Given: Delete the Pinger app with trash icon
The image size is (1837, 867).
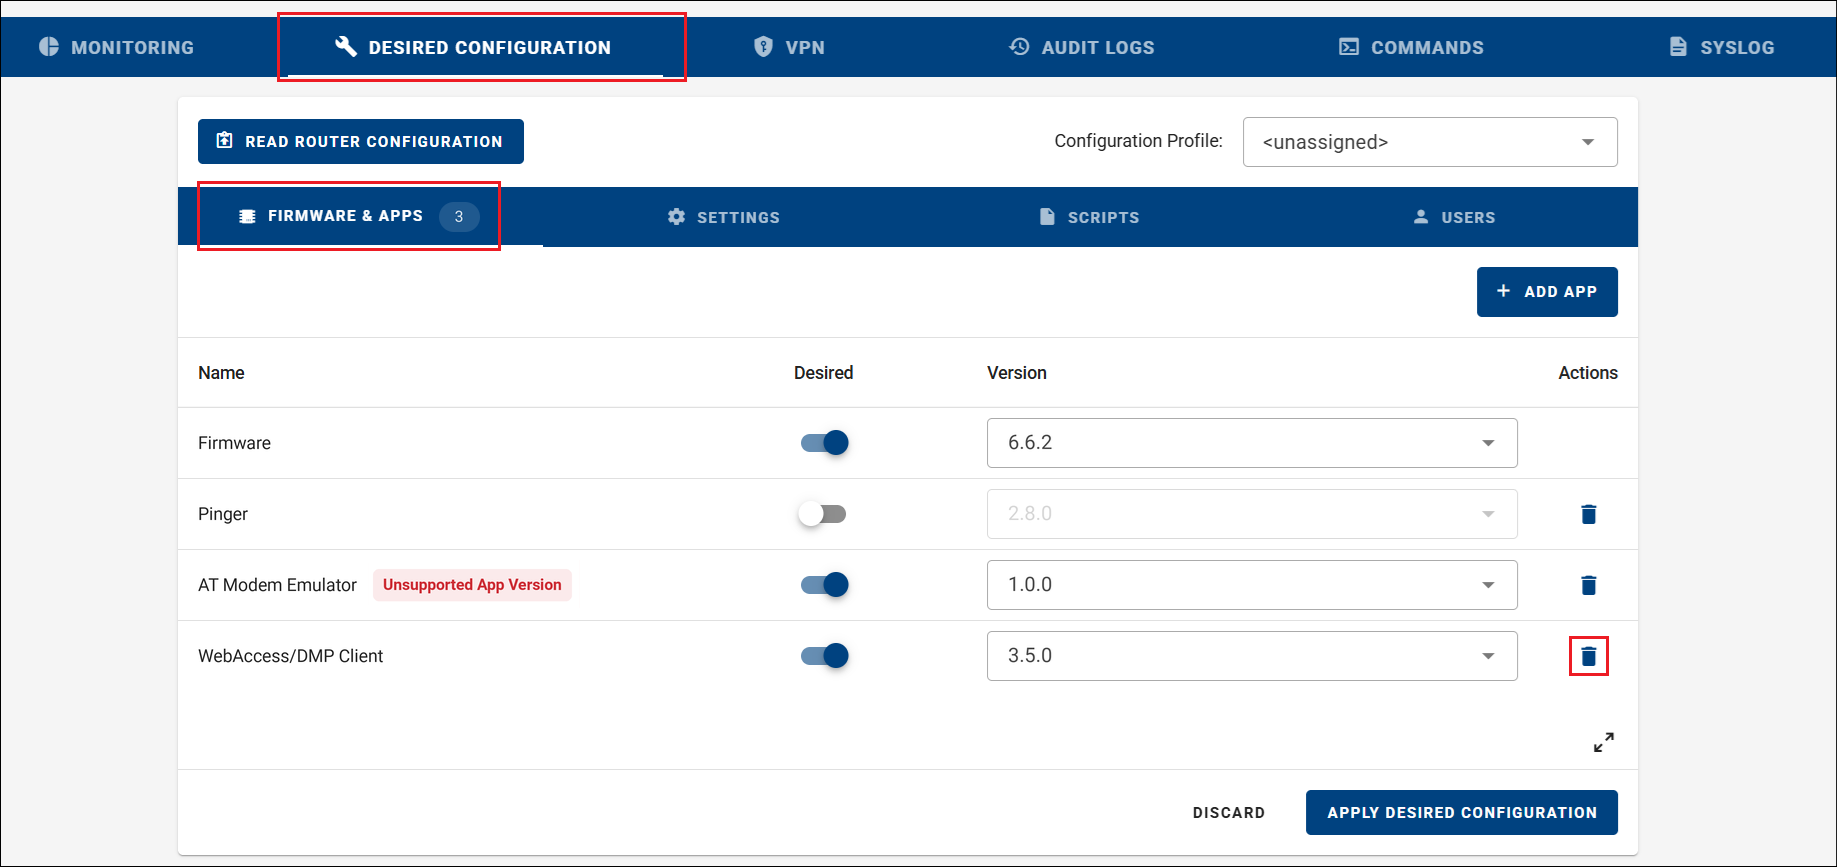Looking at the screenshot, I should coord(1588,514).
